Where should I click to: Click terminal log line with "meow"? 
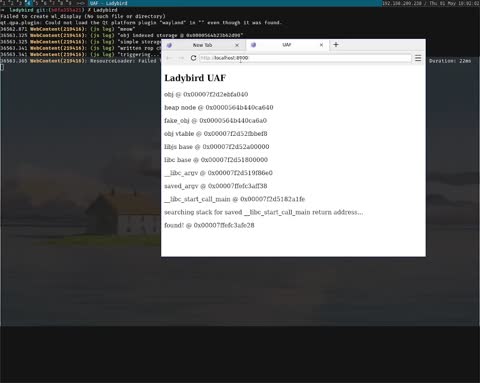coord(67,29)
